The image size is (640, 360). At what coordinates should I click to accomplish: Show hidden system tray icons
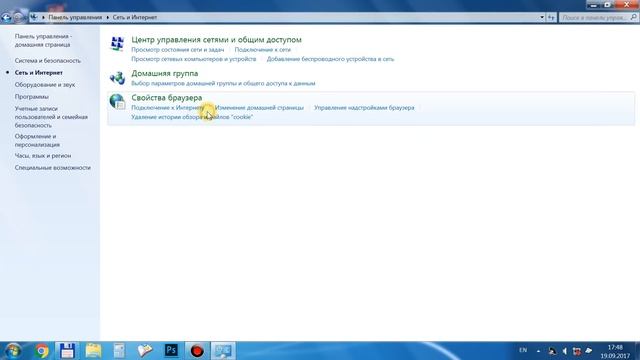pos(538,351)
